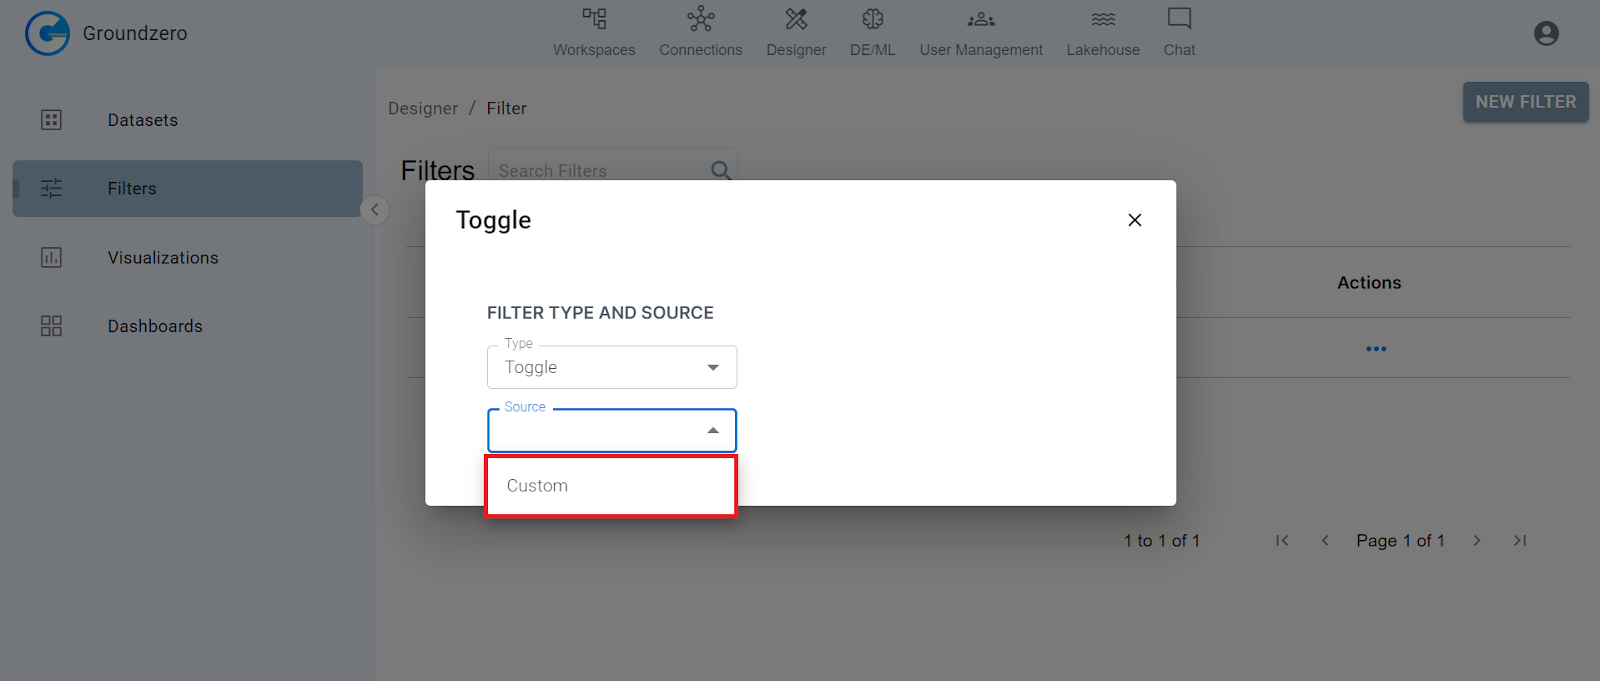Screen dimensions: 1600x681
Task: Collapse the Source dropdown field
Action: point(712,430)
